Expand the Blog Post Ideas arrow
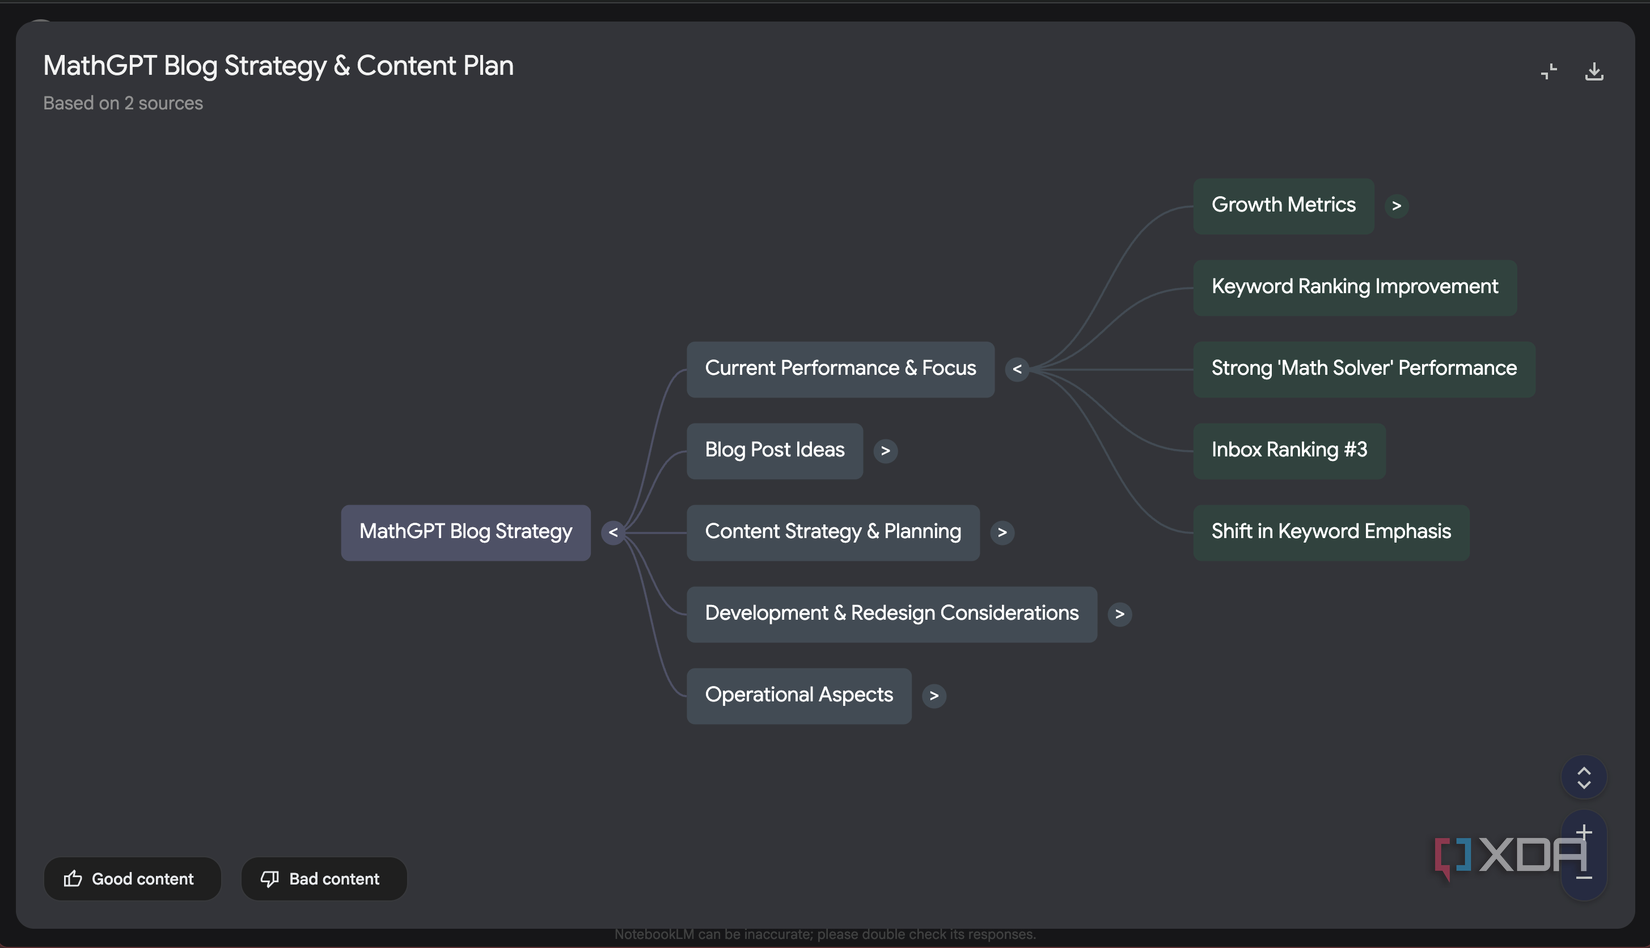The width and height of the screenshot is (1650, 948). [x=885, y=451]
